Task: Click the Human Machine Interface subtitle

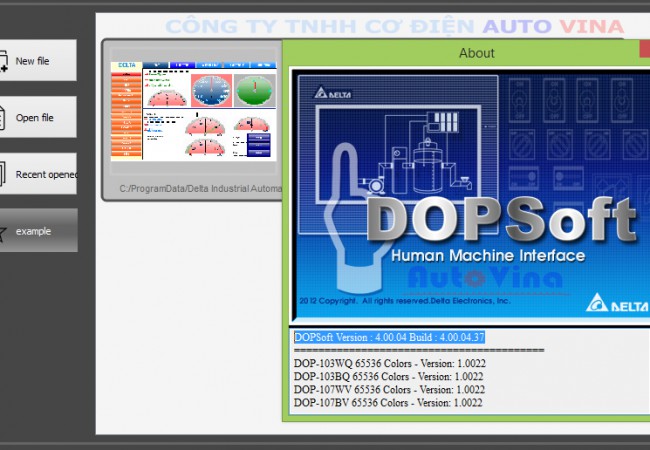Action: 488,256
